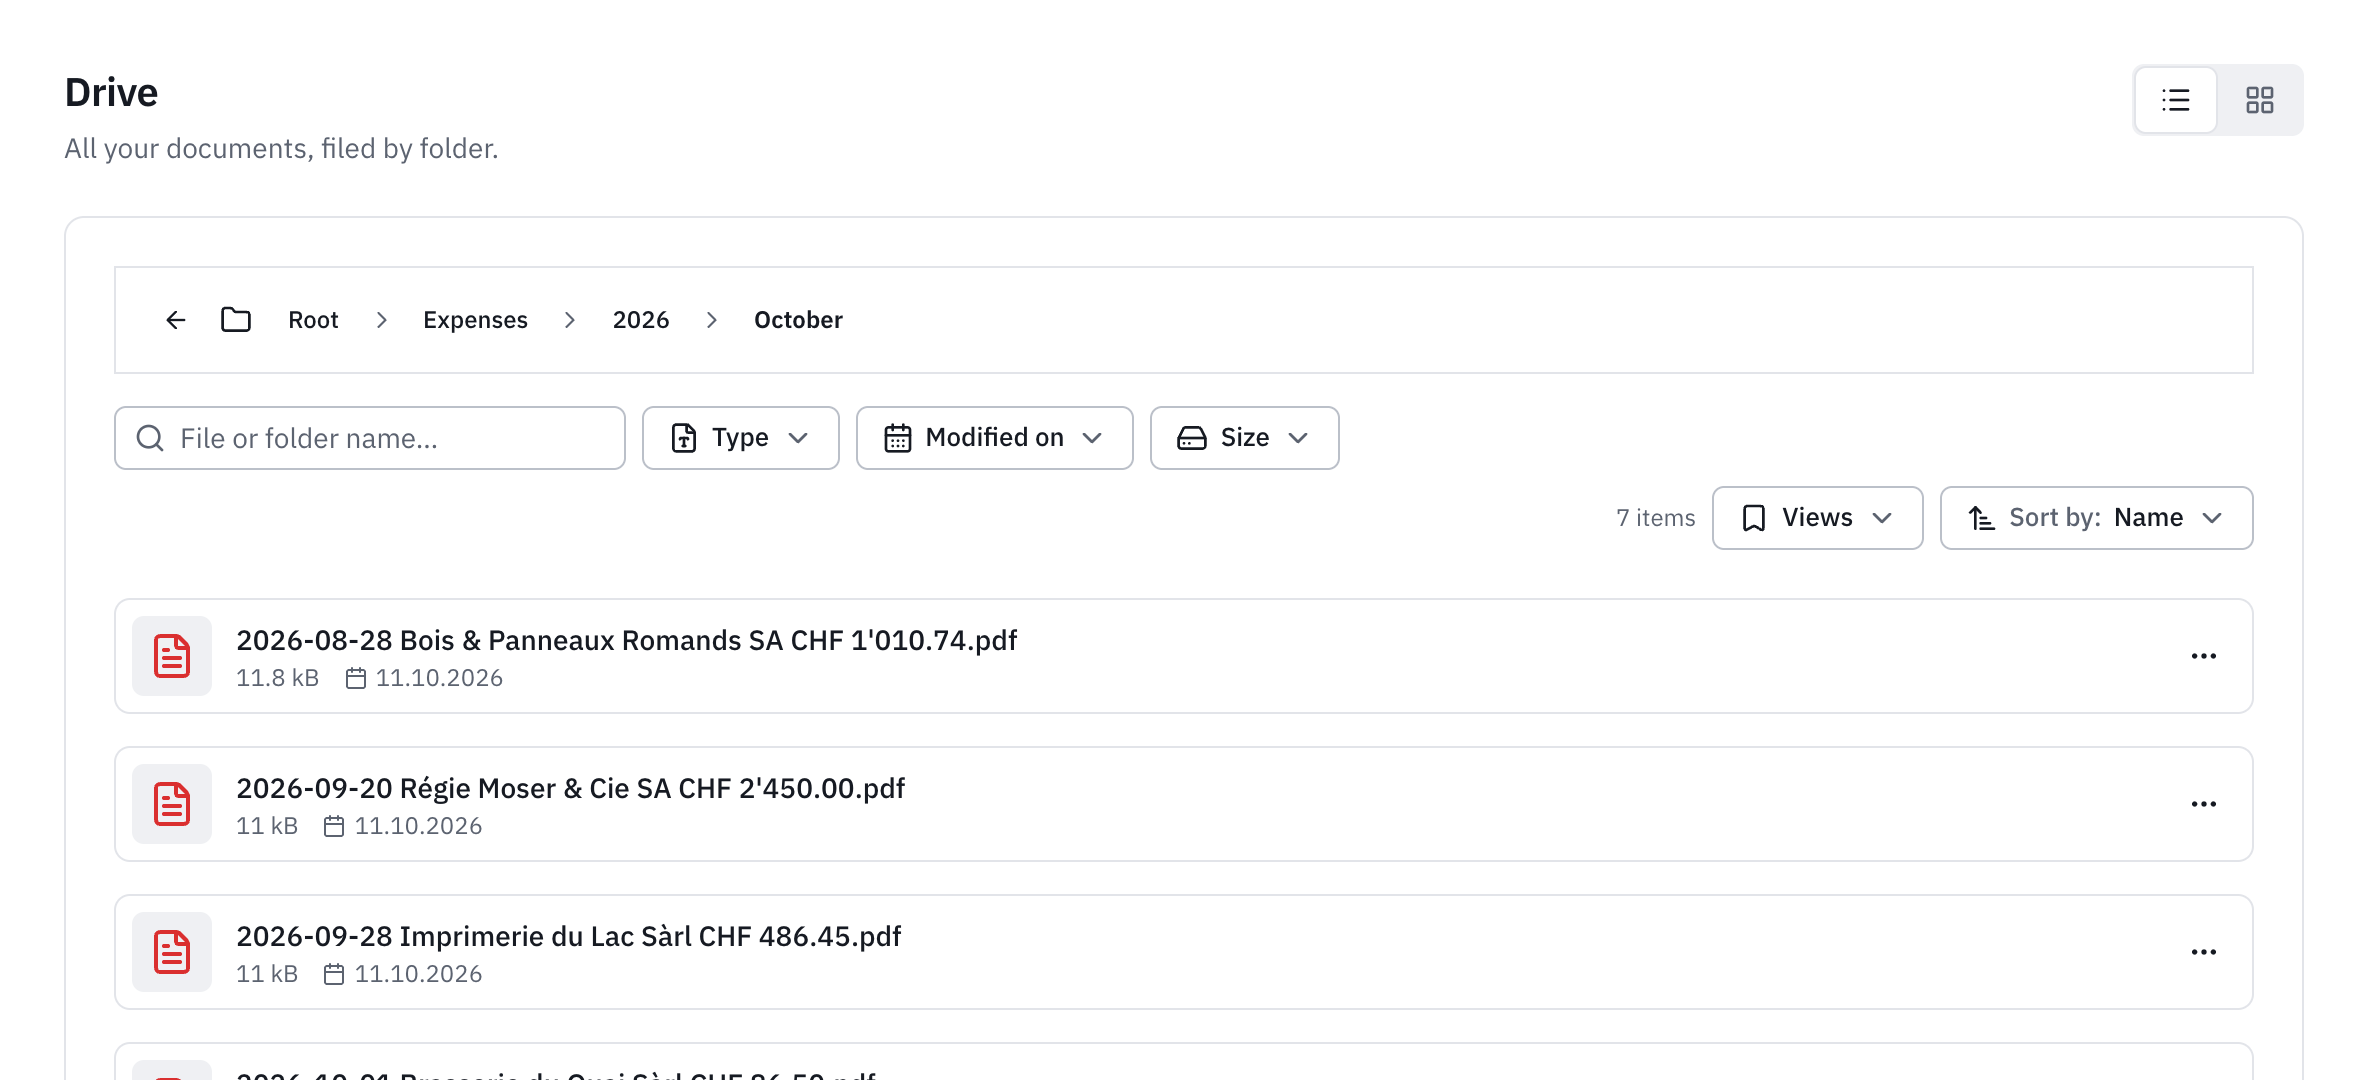Viewport: 2368px width, 1080px height.
Task: Open the Modified on filter dropdown
Action: point(995,438)
